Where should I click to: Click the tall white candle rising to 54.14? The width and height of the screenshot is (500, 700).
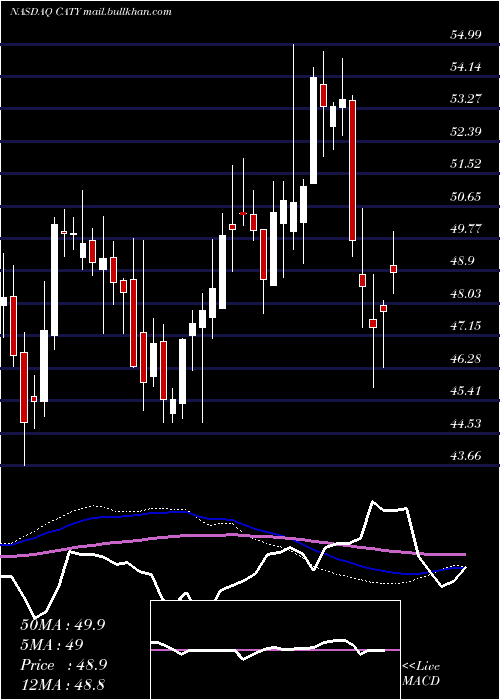313,130
